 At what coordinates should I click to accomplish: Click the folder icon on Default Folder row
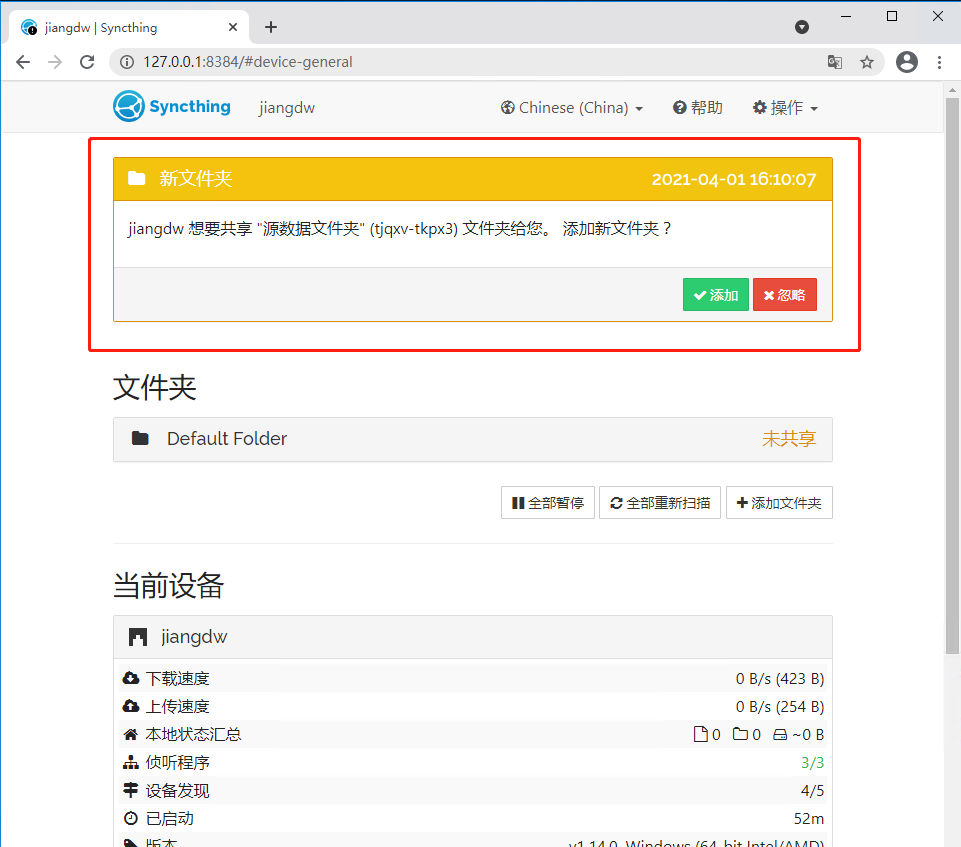click(140, 439)
